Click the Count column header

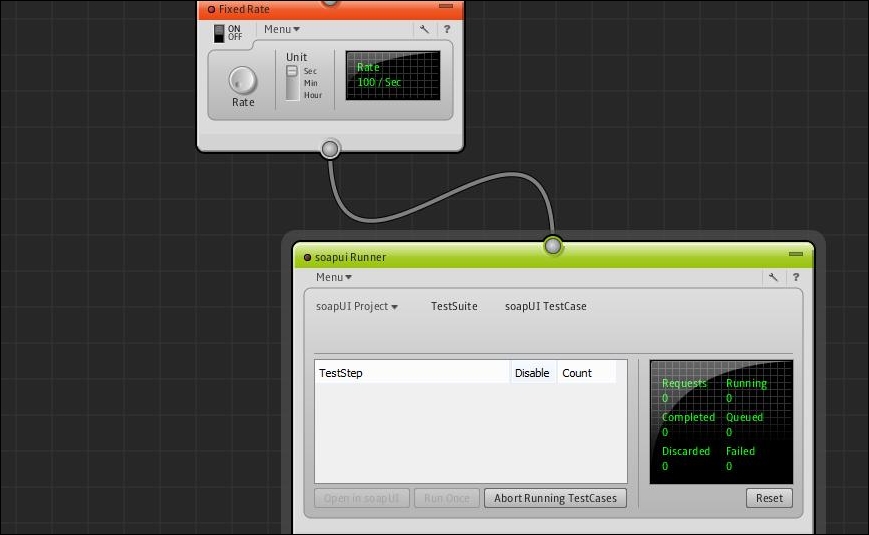click(586, 373)
